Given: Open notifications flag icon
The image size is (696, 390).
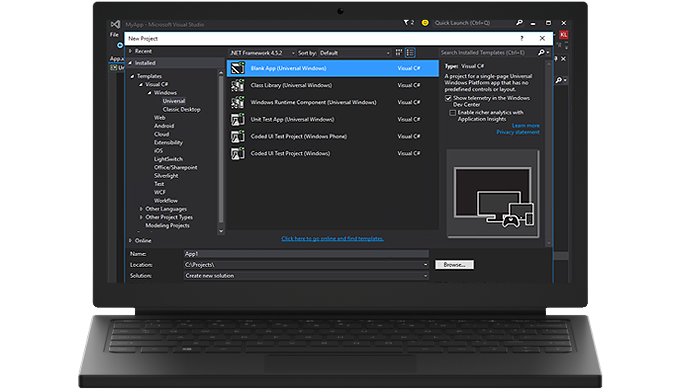Looking at the screenshot, I should coord(406,23).
